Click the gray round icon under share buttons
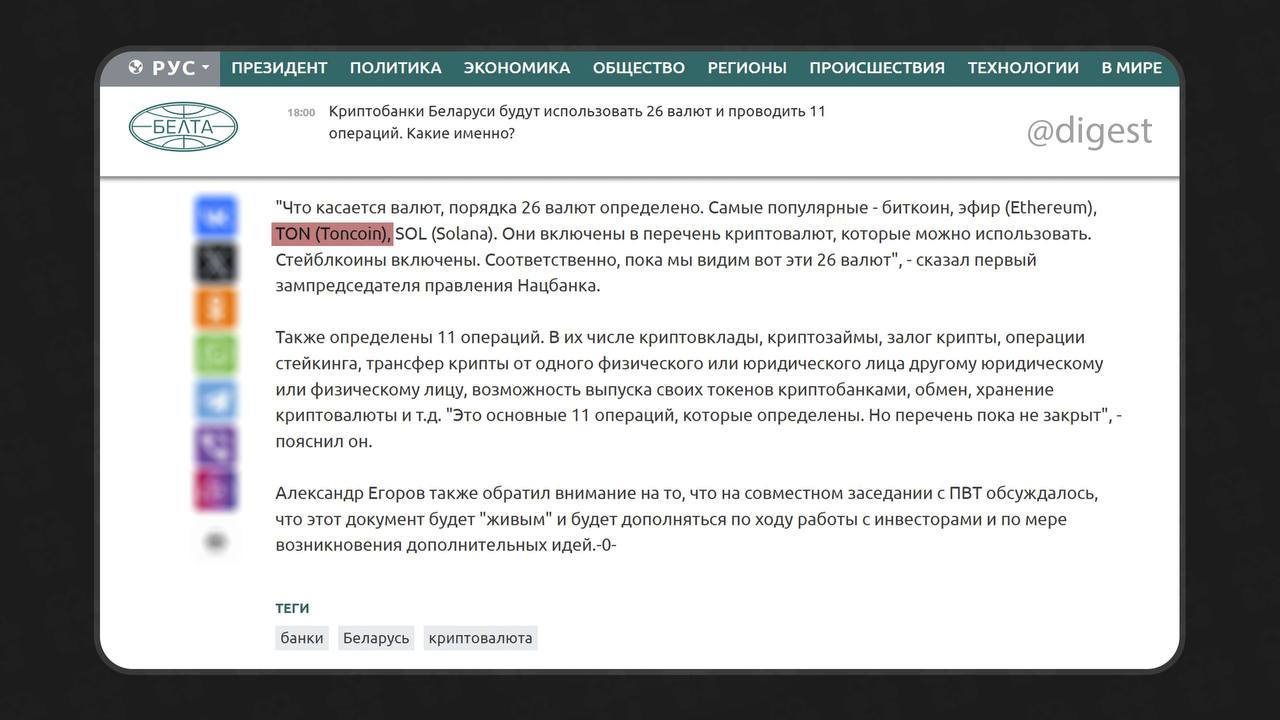The width and height of the screenshot is (1280, 720). [x=216, y=541]
